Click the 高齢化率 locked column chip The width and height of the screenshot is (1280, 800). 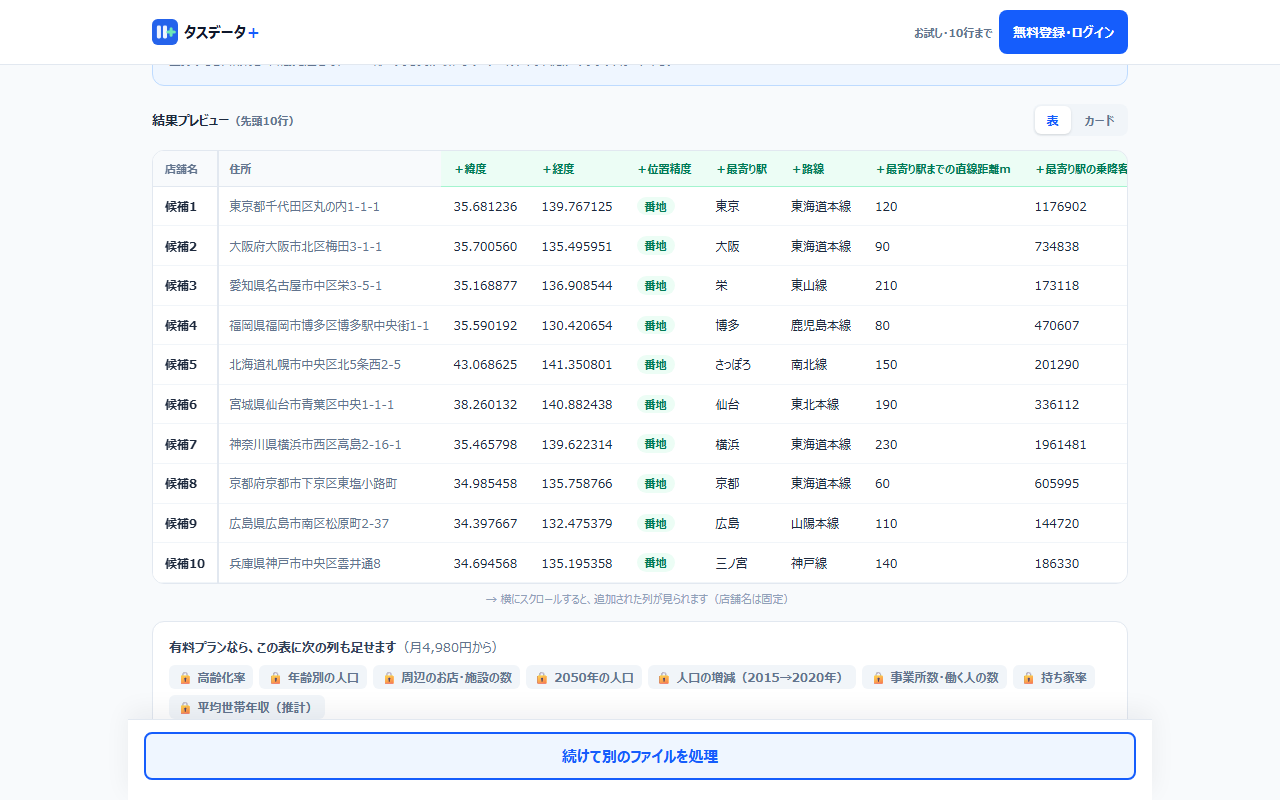point(210,678)
